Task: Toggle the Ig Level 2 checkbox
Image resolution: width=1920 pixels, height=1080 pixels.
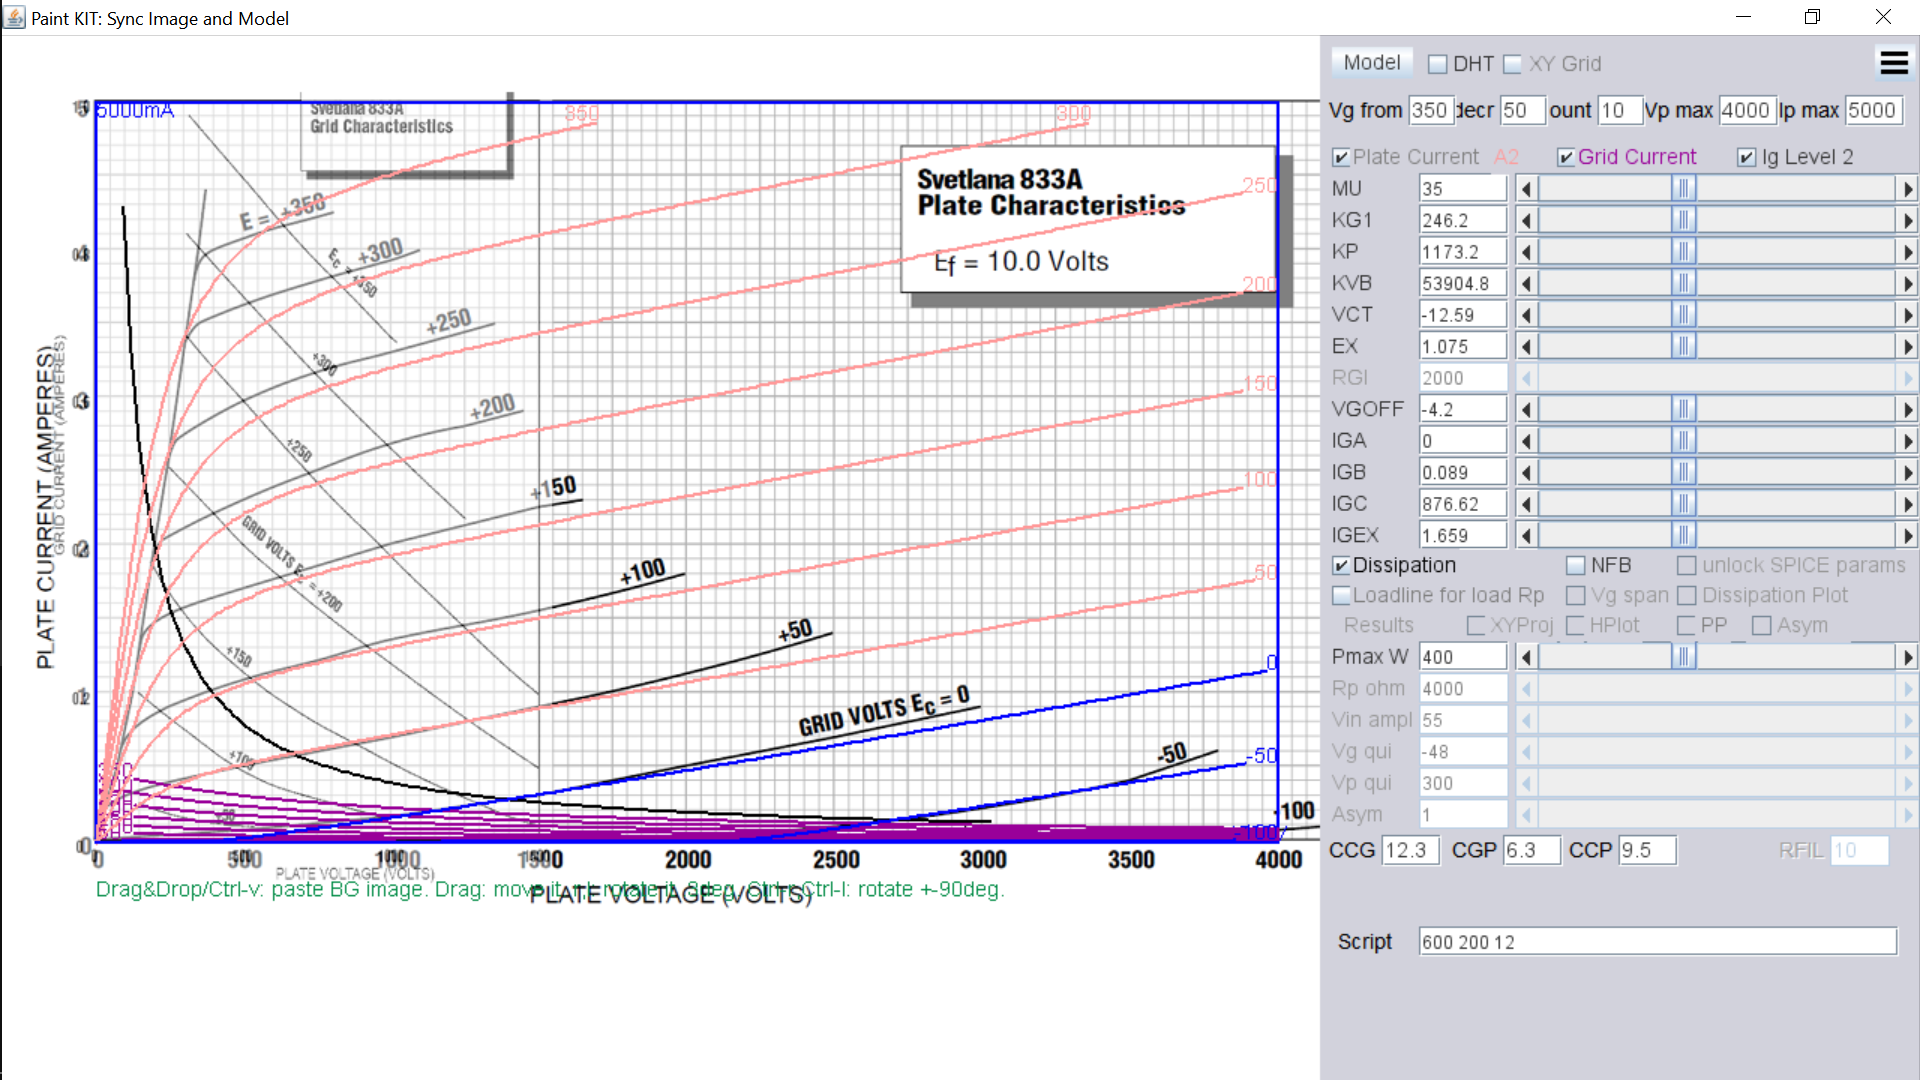Action: tap(1747, 157)
